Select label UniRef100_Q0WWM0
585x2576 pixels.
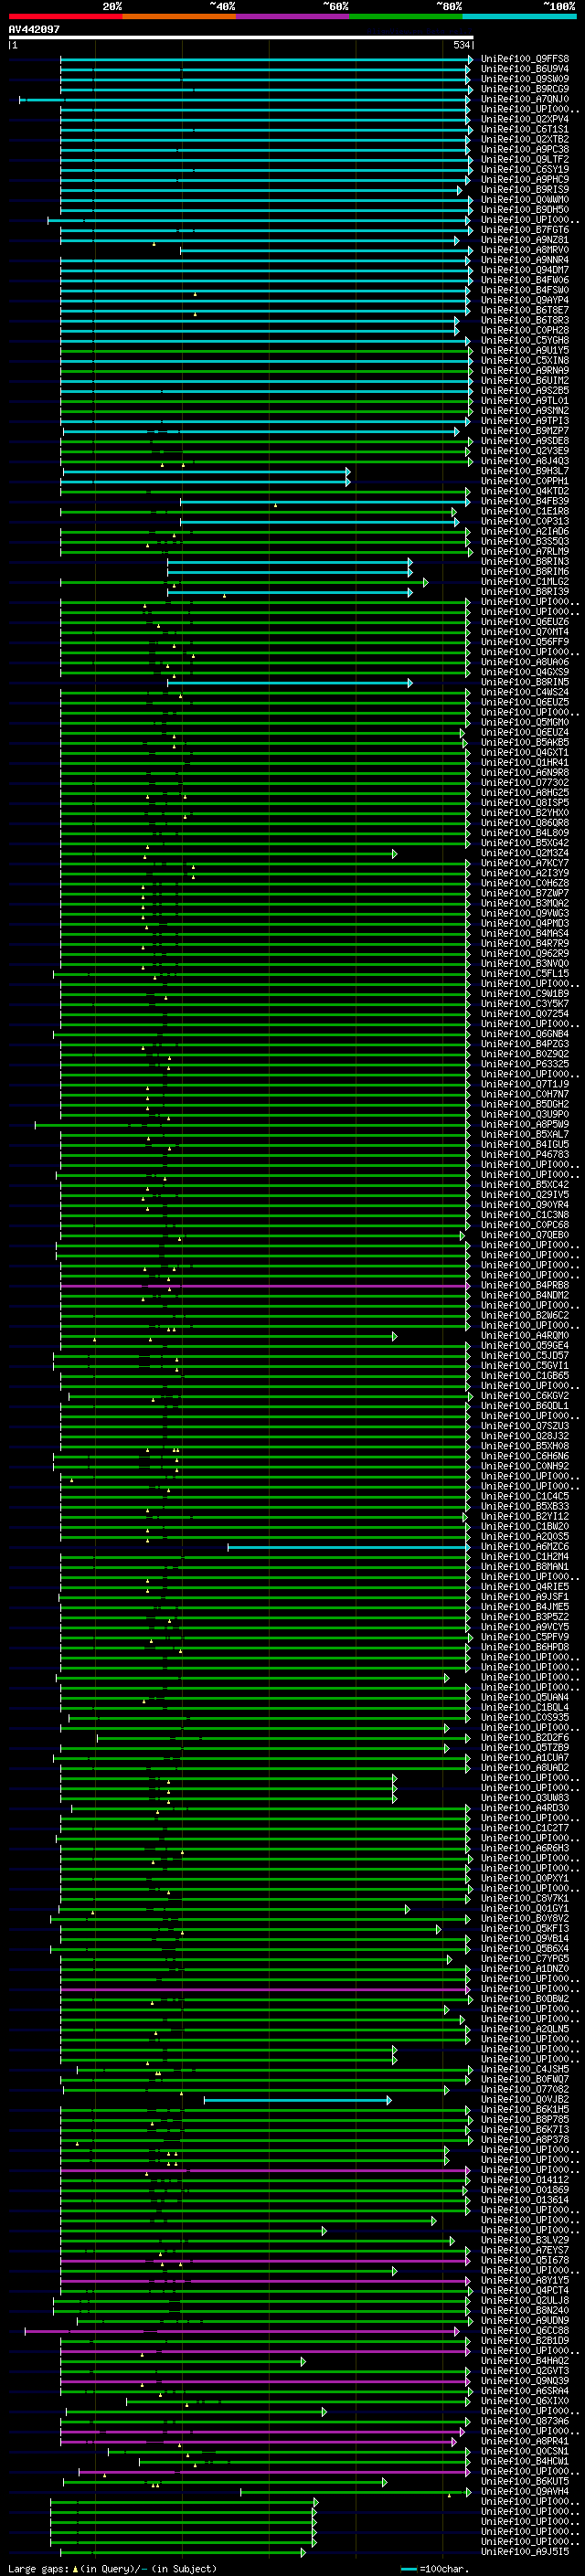pos(525,200)
